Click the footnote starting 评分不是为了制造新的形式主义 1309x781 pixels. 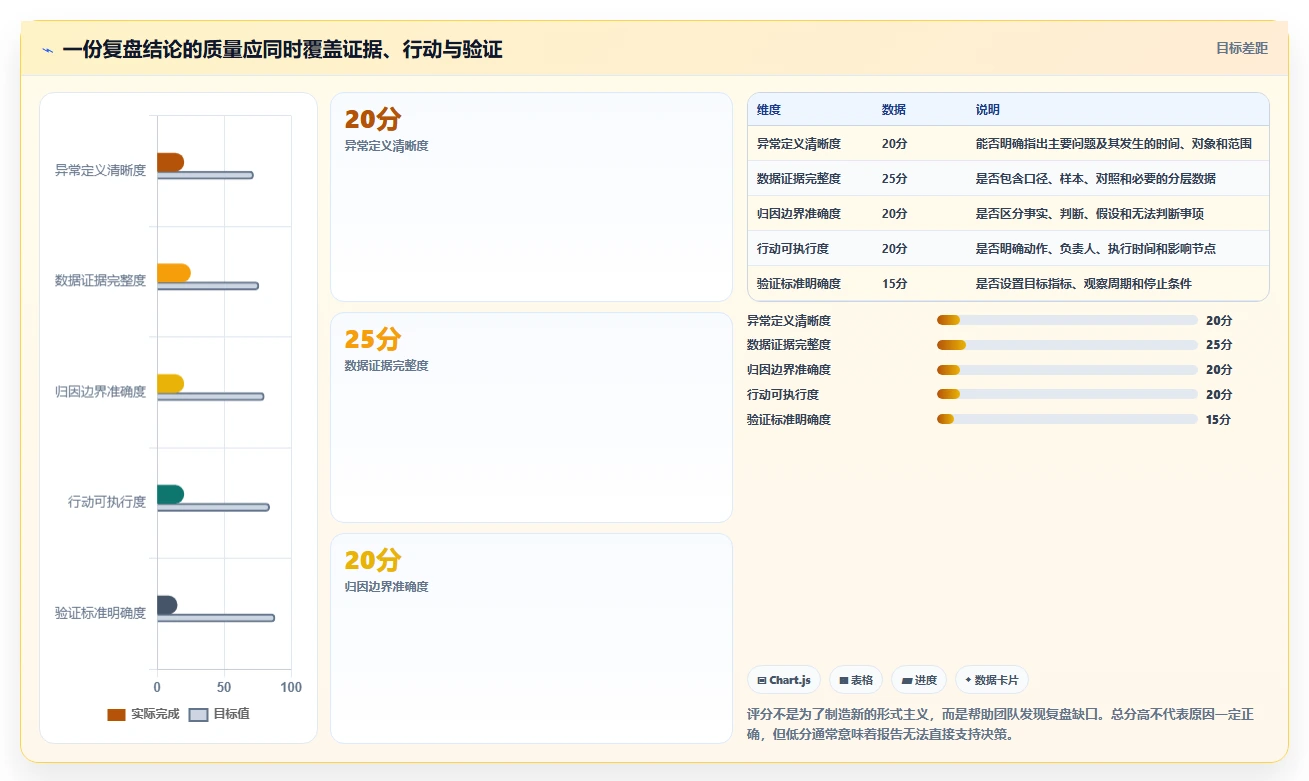coord(1001,724)
